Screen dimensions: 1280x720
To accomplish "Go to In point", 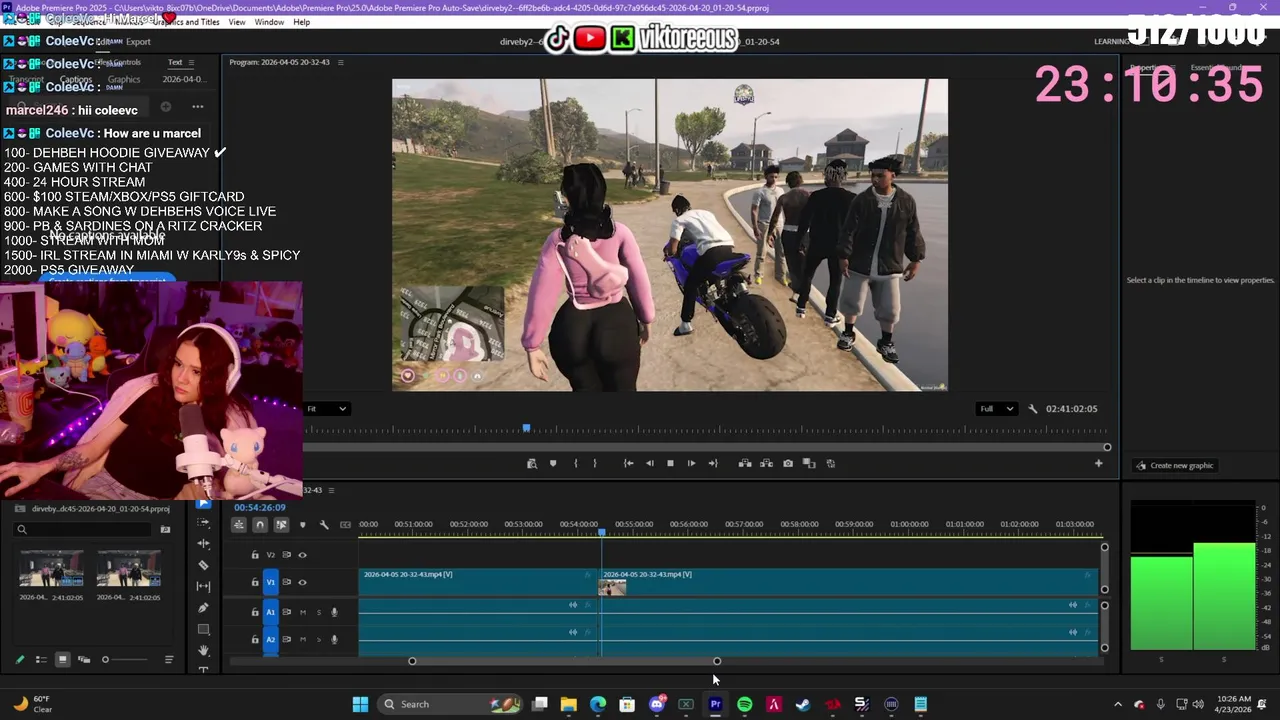I will coord(628,463).
